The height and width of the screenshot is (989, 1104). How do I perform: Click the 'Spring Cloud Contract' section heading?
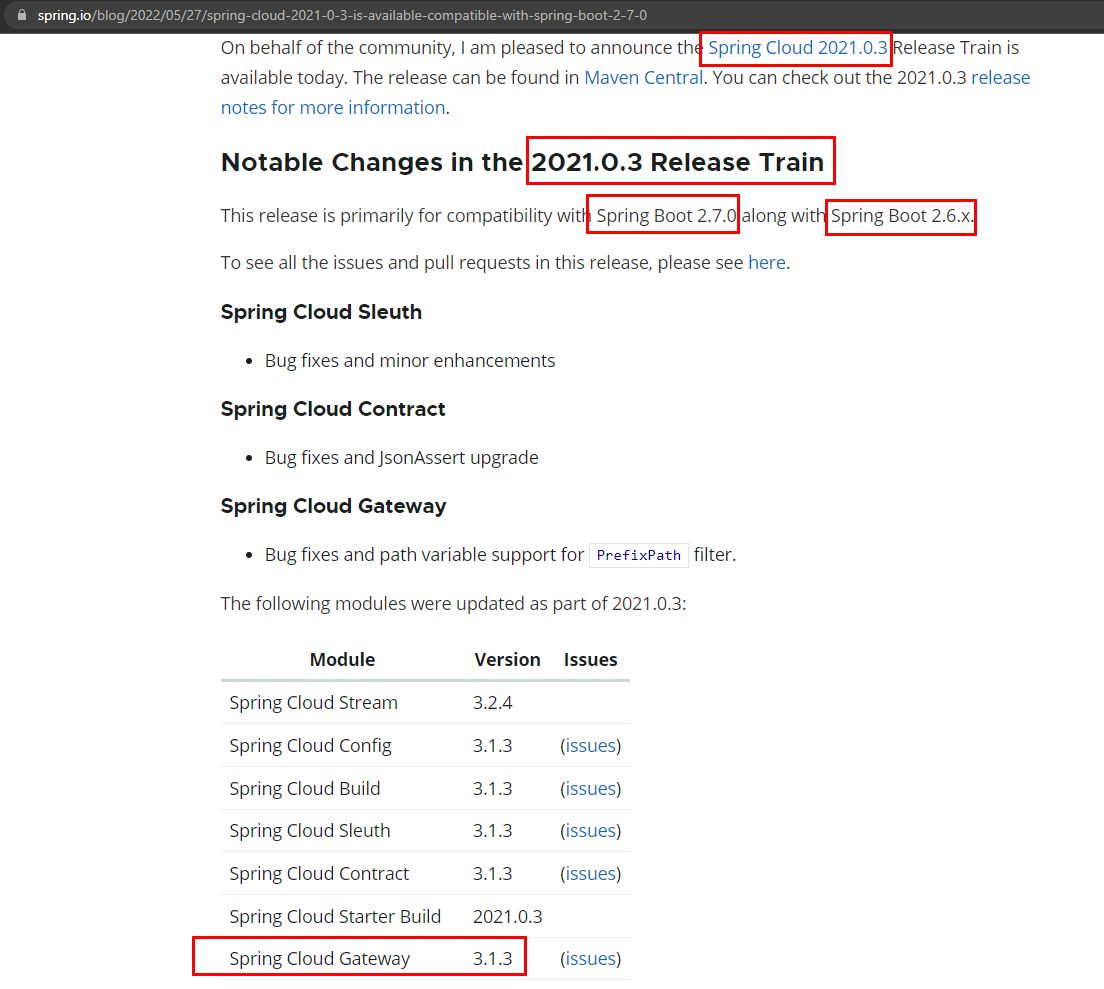tap(333, 409)
